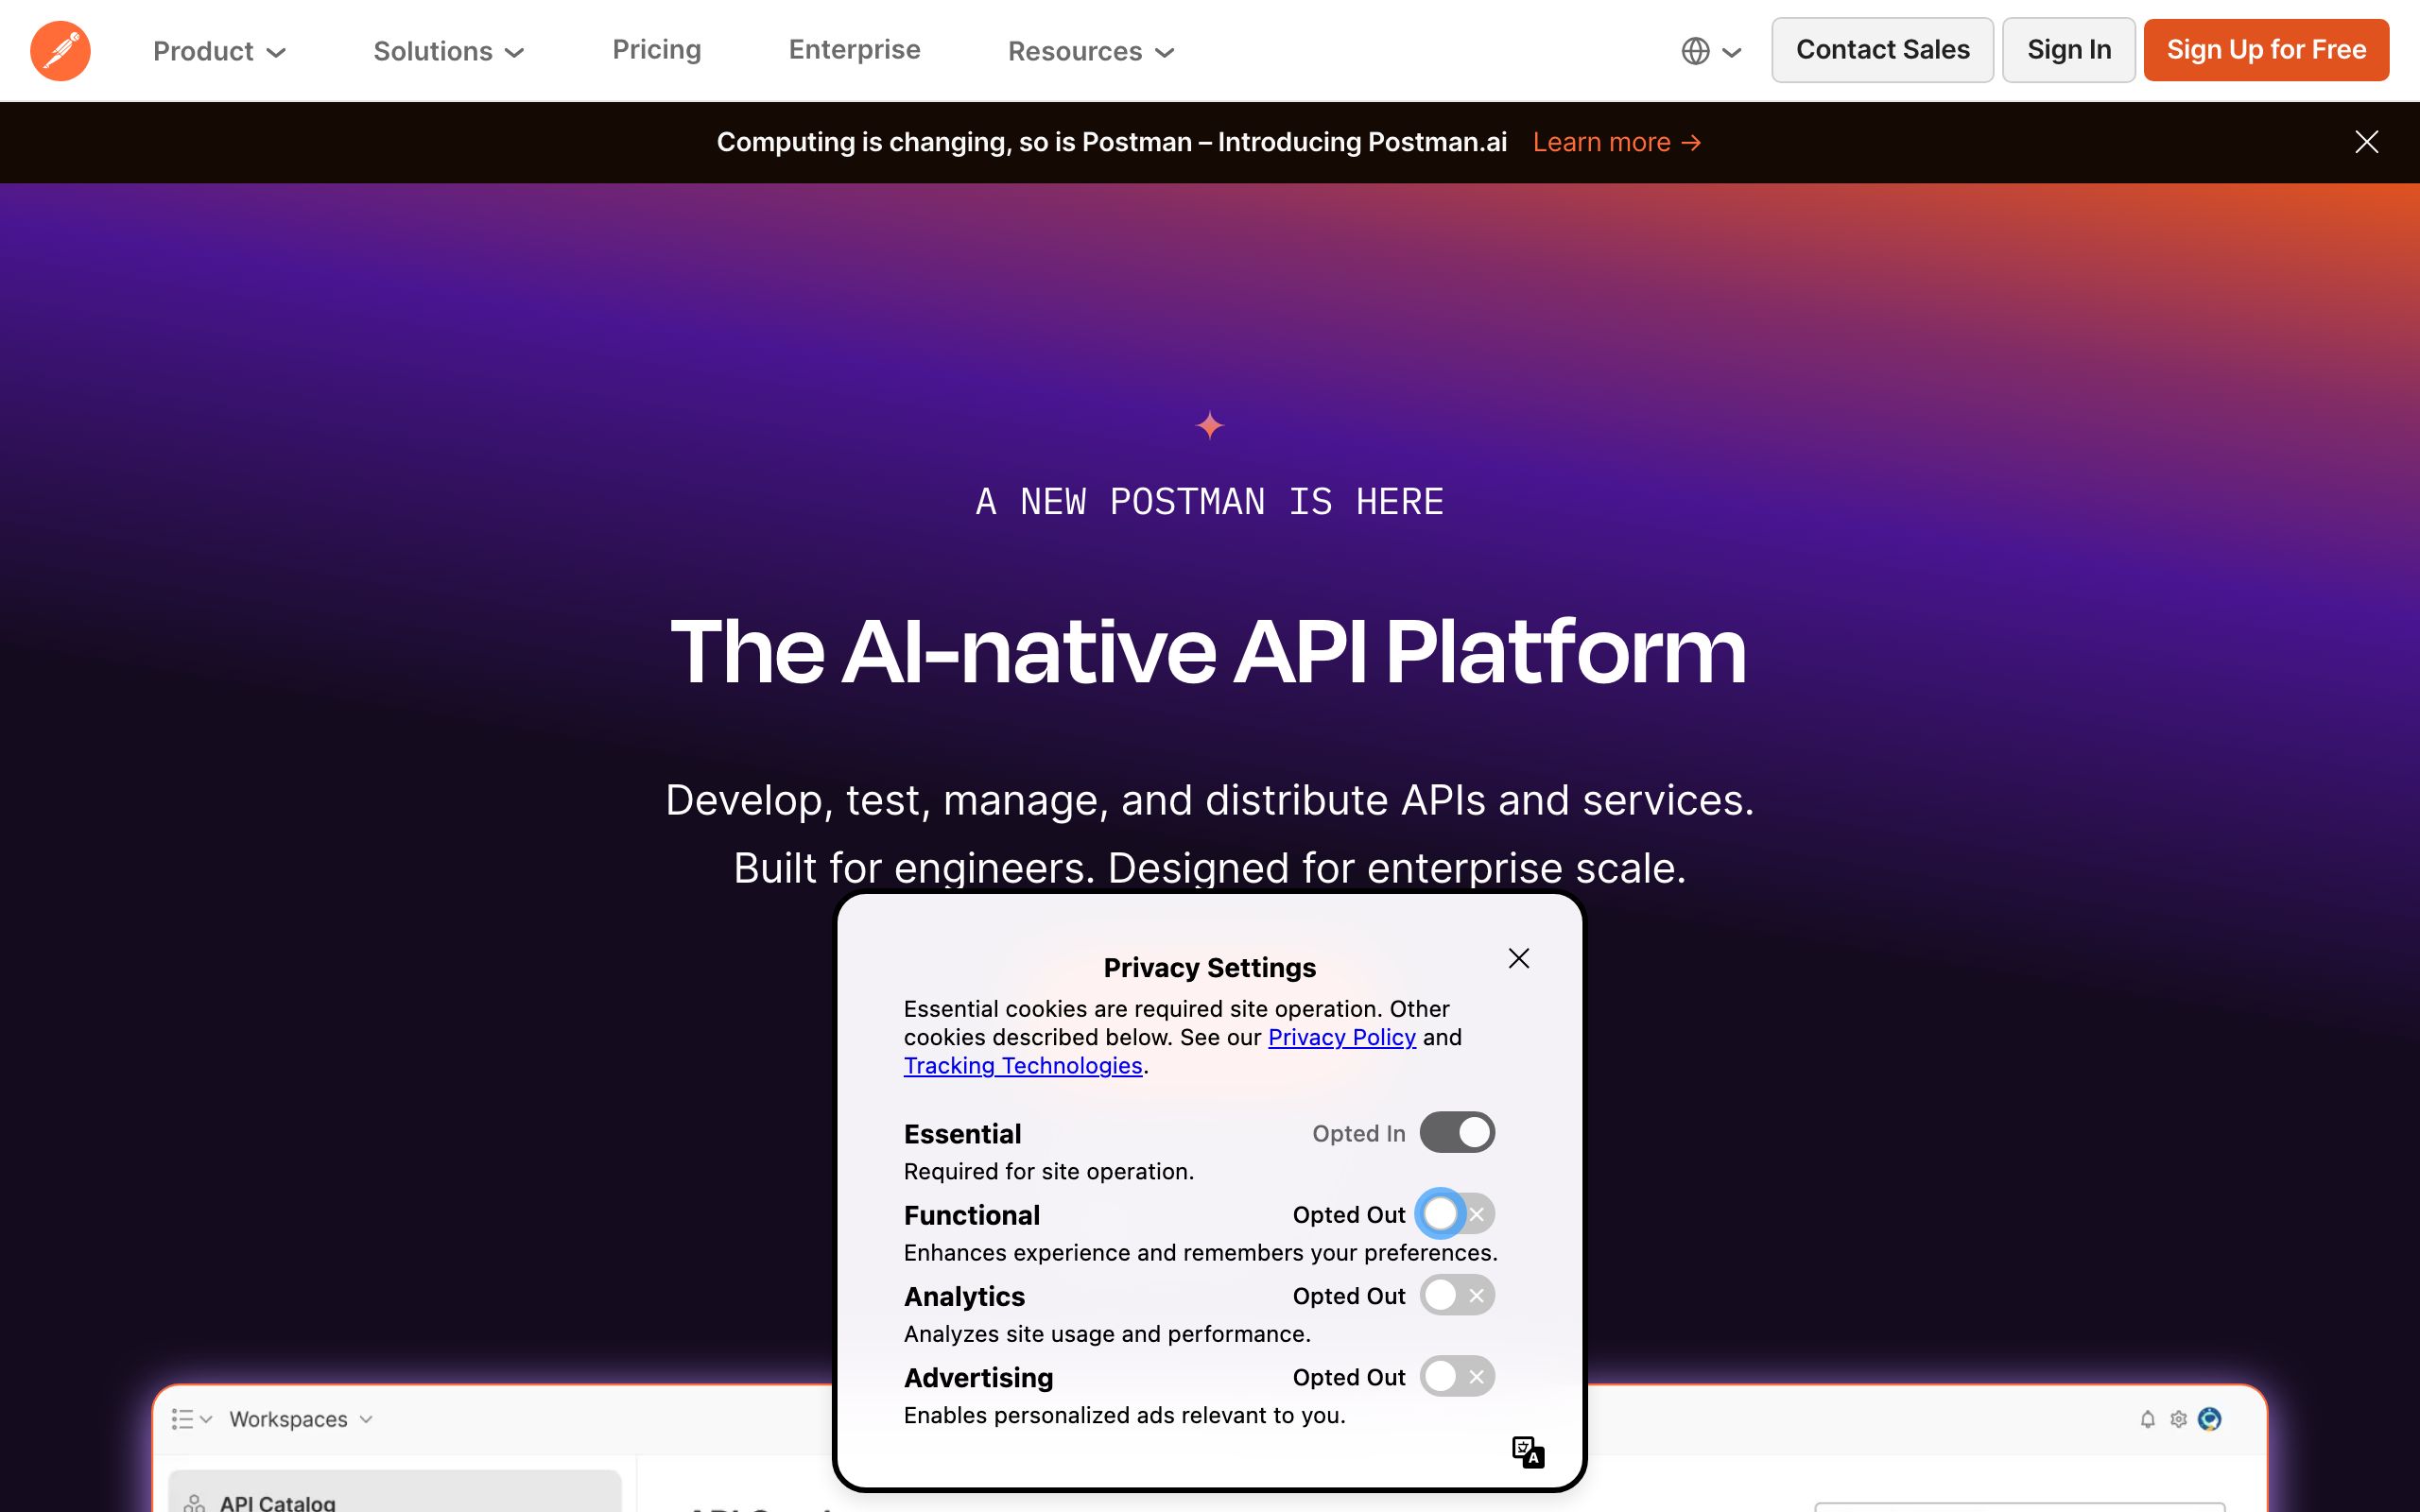The image size is (2420, 1512).
Task: Open the Workspaces dropdown
Action: tap(301, 1419)
